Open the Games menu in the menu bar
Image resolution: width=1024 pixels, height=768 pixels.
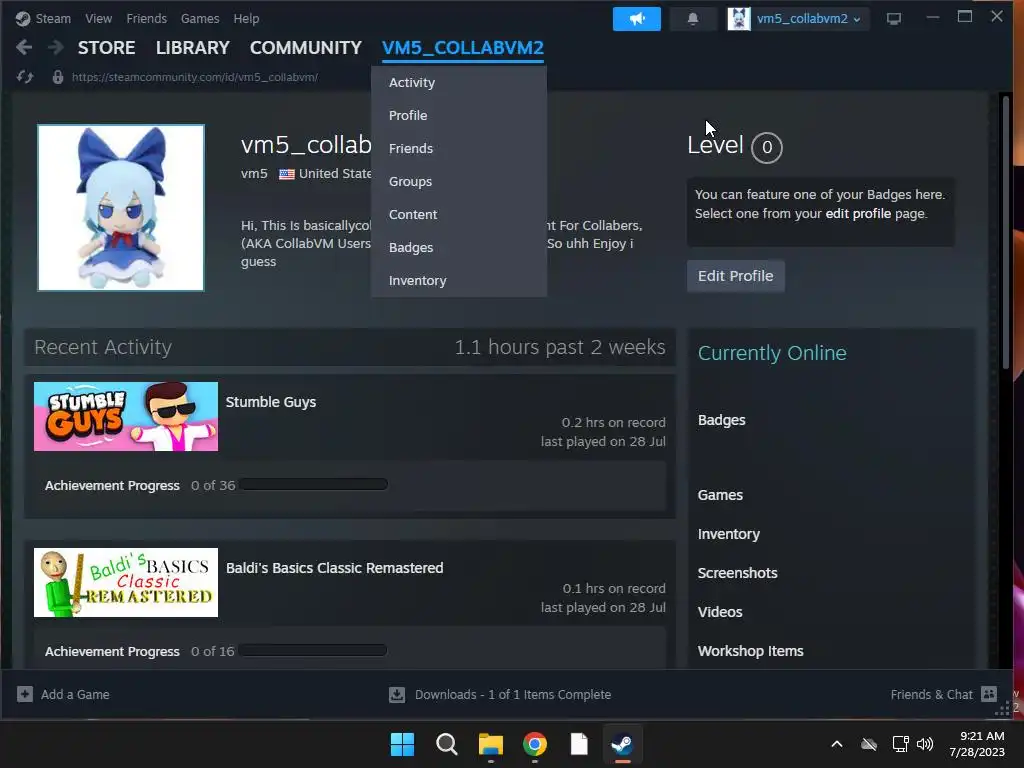click(x=200, y=18)
